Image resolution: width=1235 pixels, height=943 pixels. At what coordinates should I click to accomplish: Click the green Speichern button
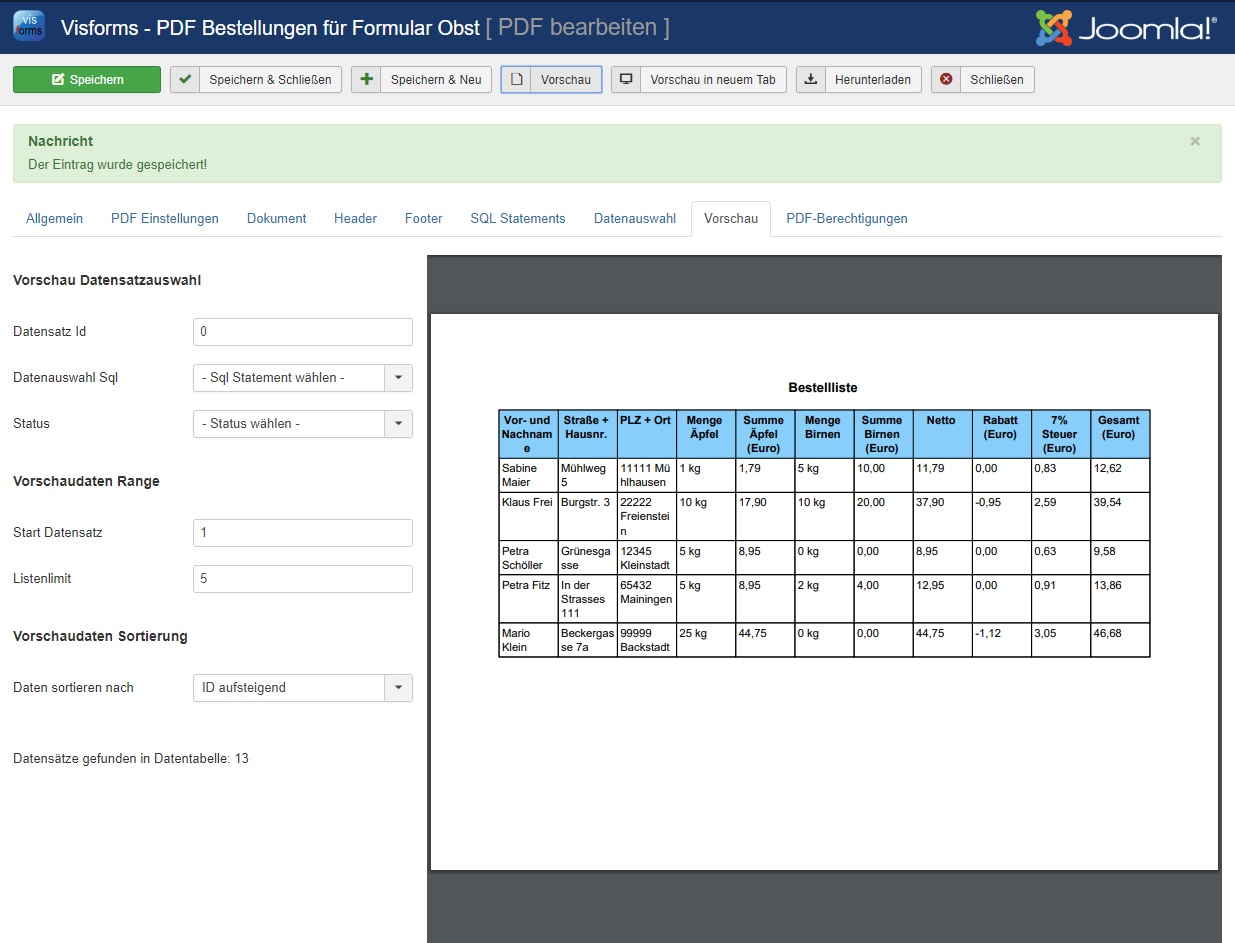(x=87, y=80)
